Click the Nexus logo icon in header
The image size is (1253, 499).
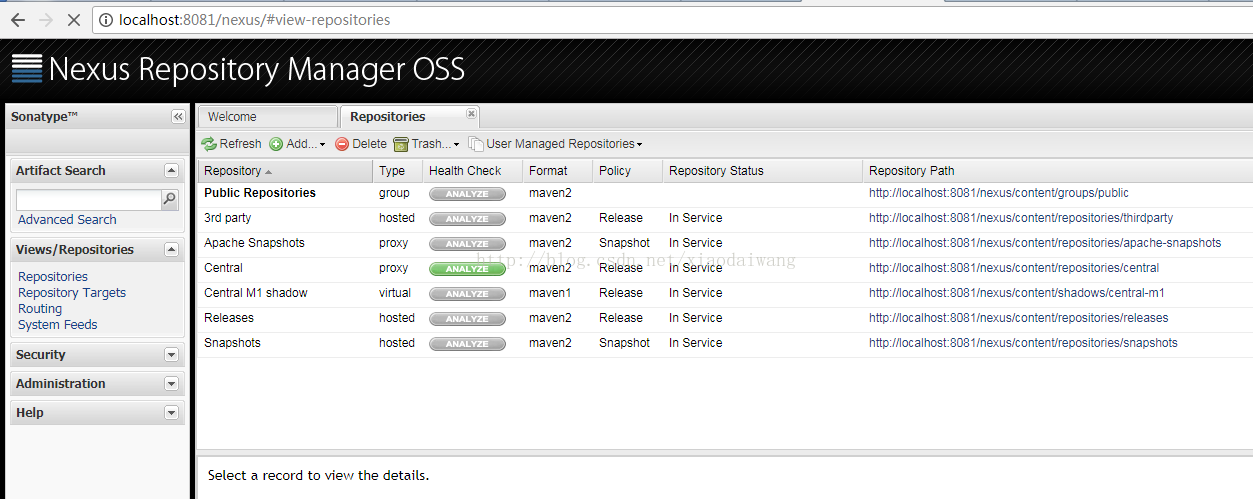tap(27, 69)
